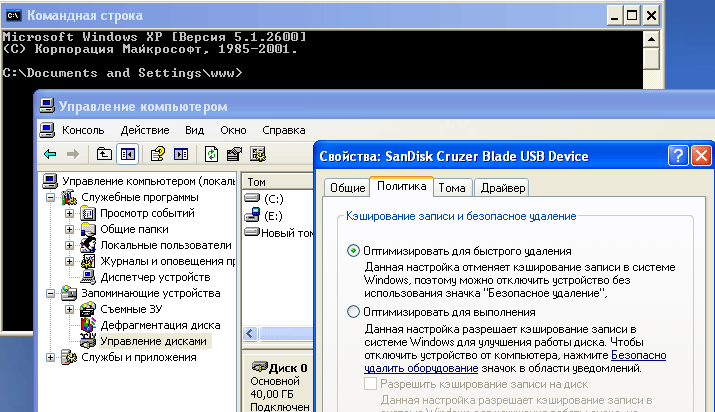This screenshot has height=412, width=715.
Task: Click the (E:) volume drive icon
Action: coord(252,215)
